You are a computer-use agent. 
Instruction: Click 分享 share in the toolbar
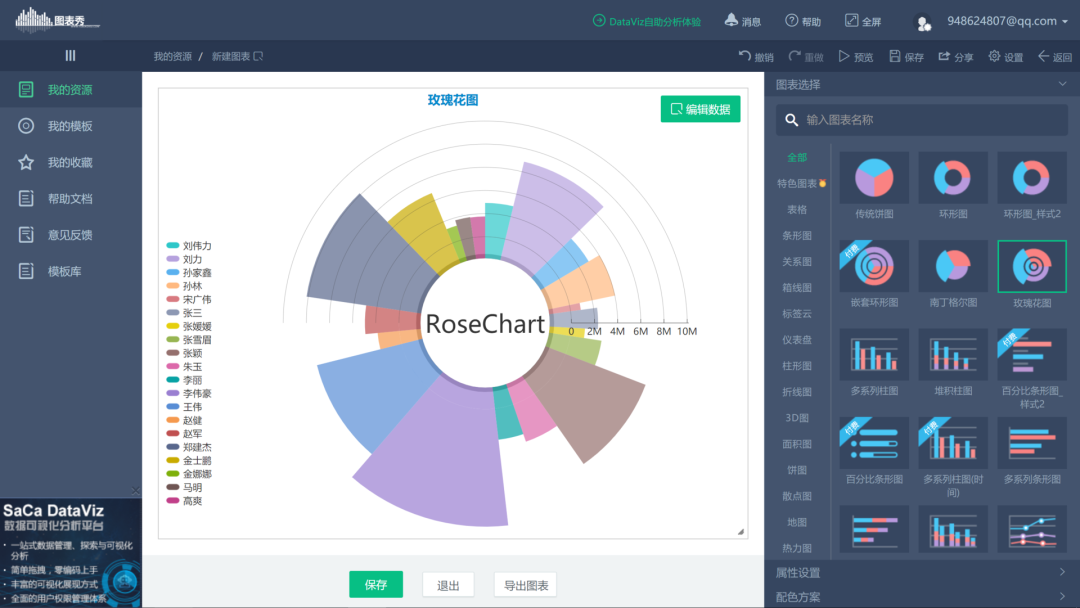[x=956, y=56]
